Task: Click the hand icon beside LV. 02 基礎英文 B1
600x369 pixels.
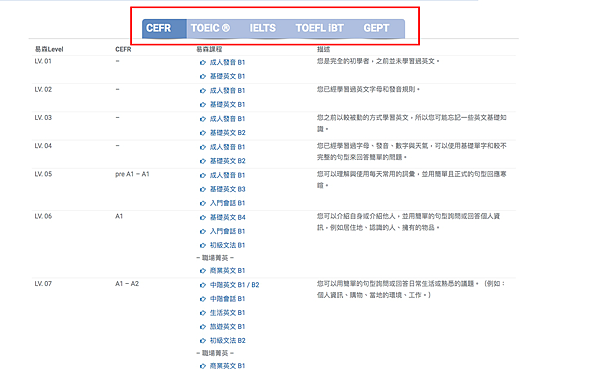Action: point(203,104)
